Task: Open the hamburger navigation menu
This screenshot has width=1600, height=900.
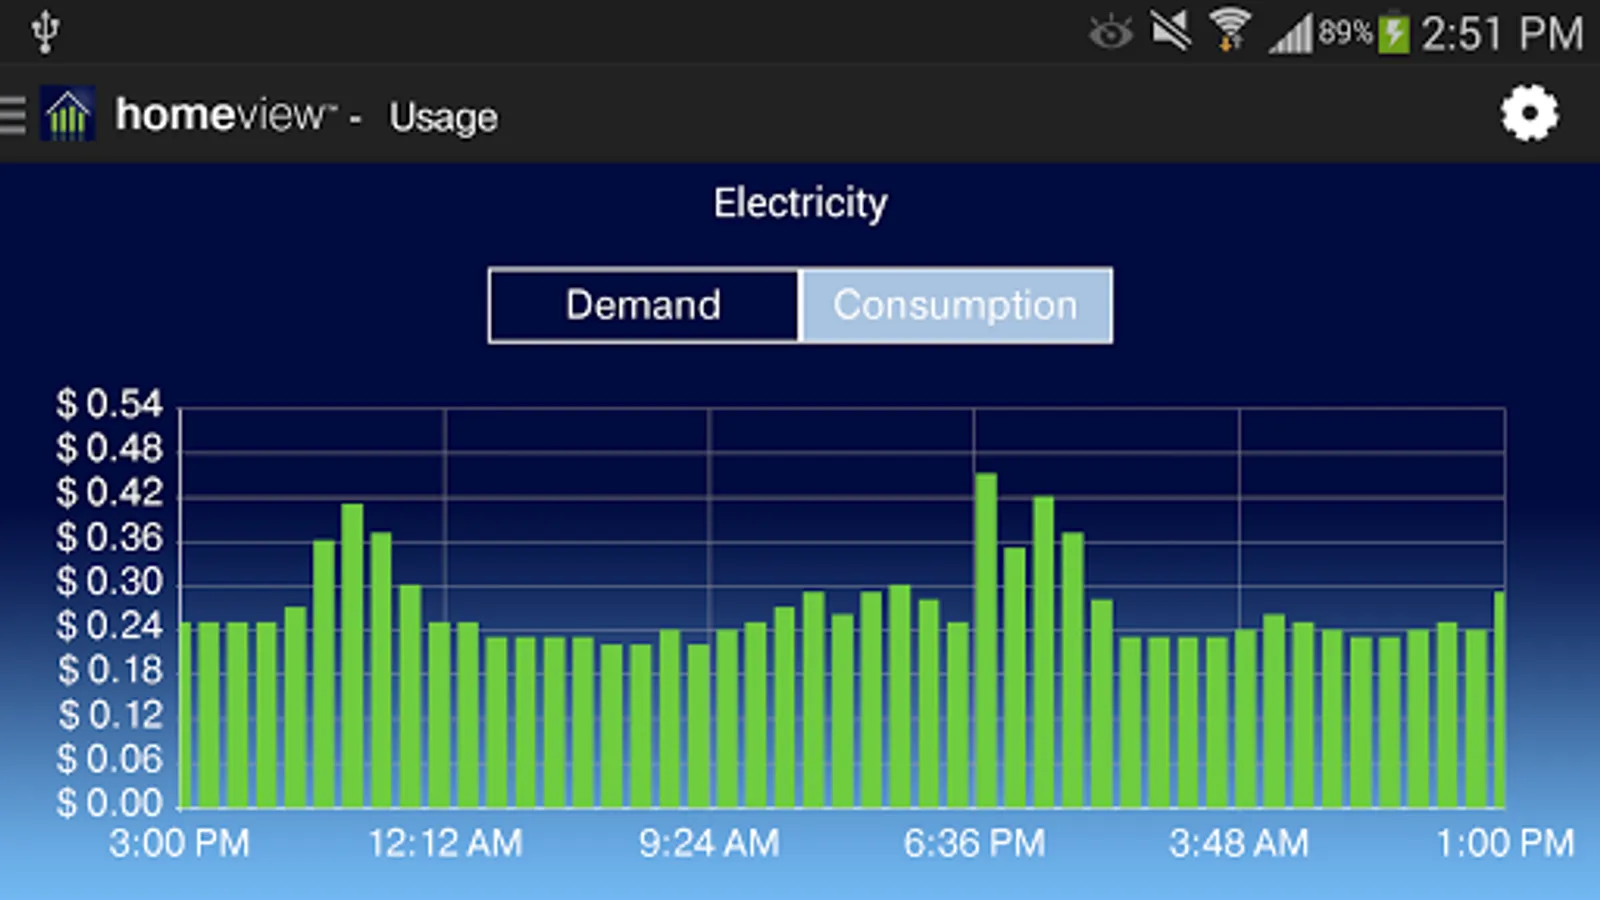Action: coord(13,115)
